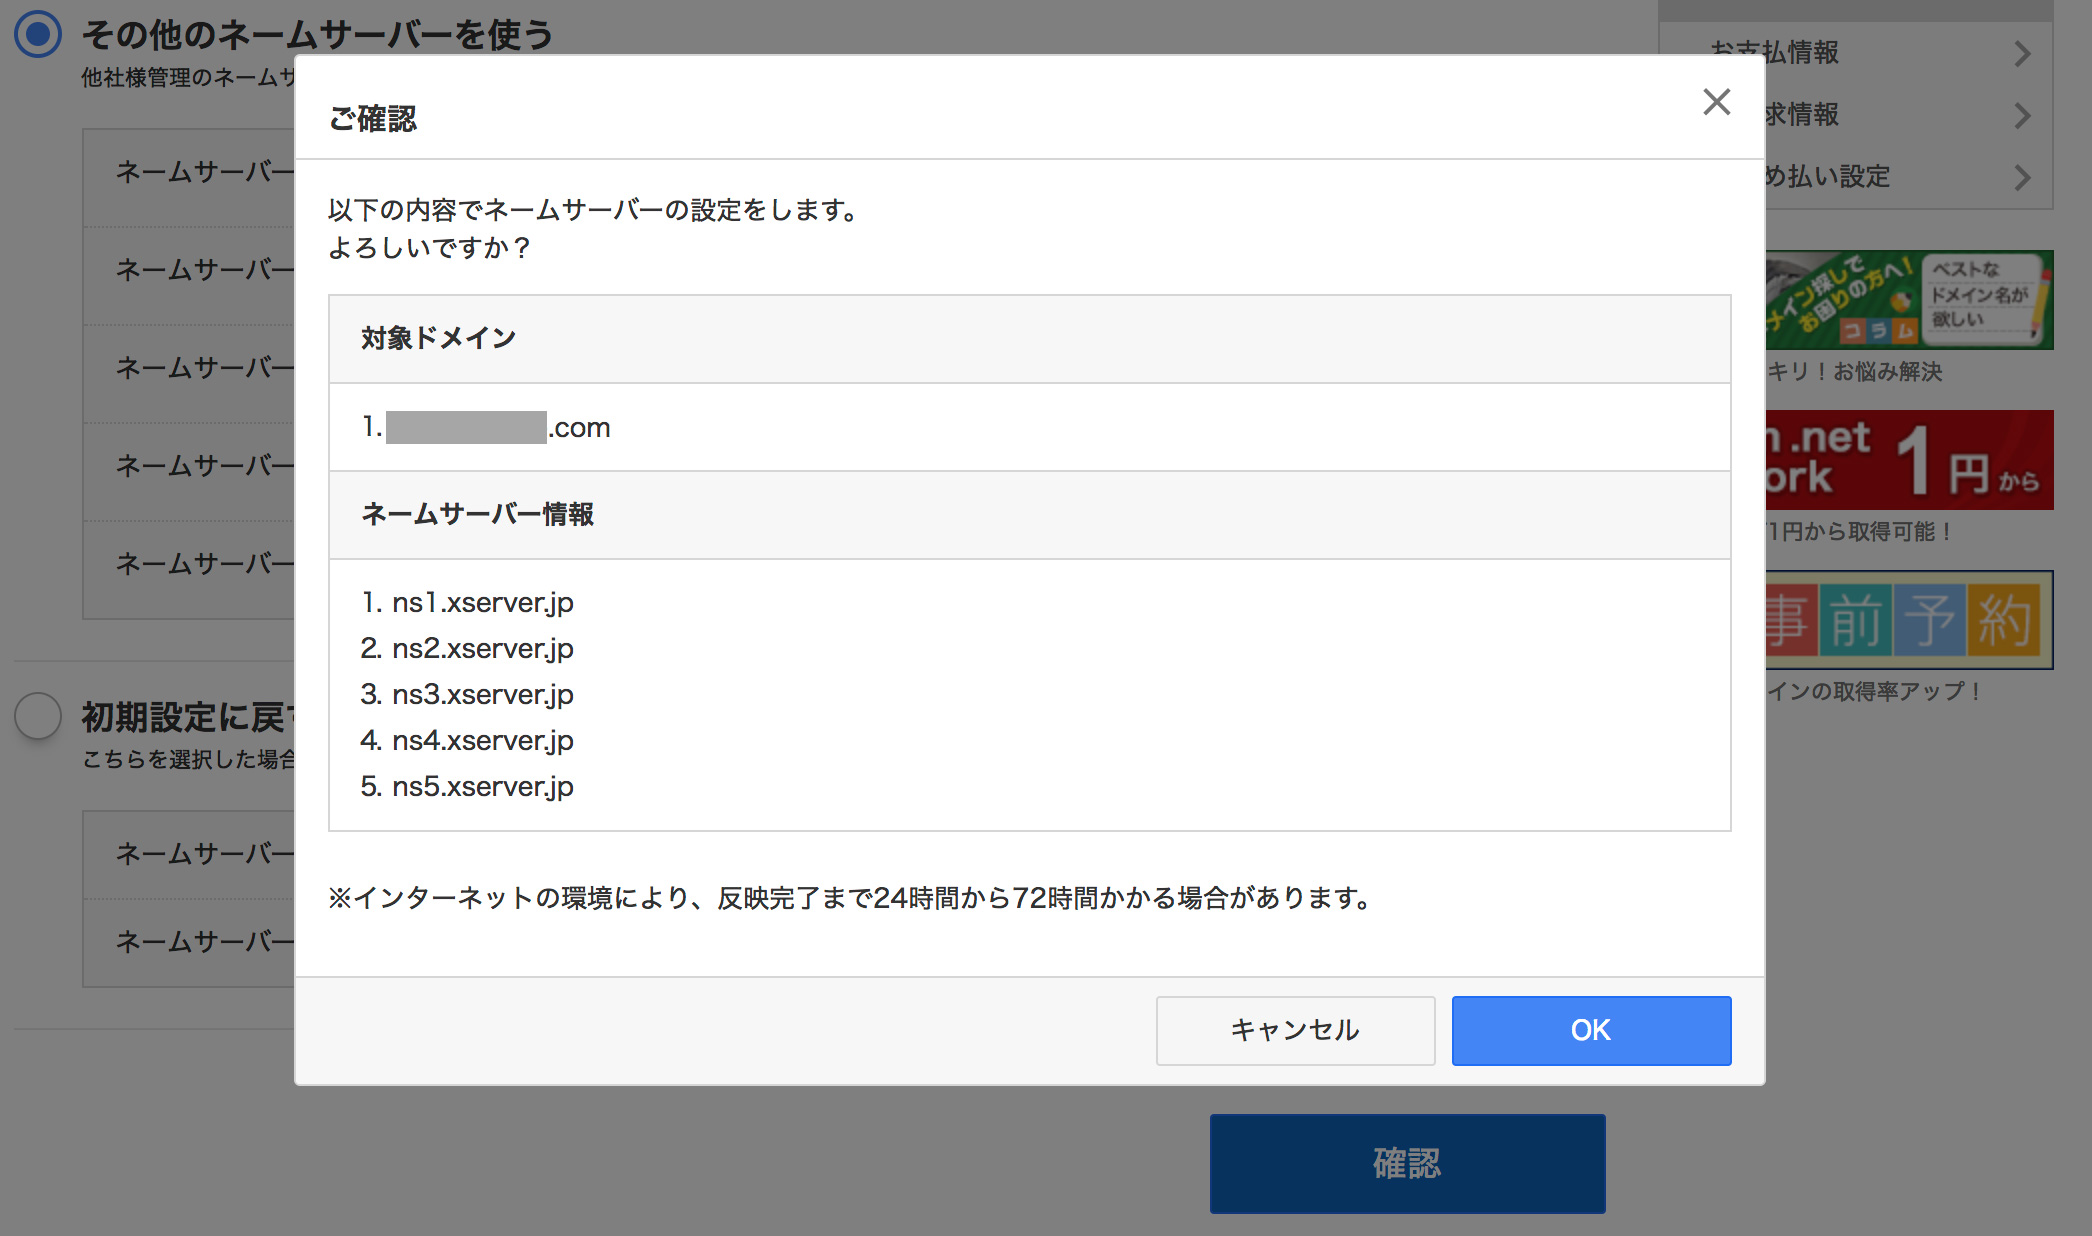The width and height of the screenshot is (2092, 1236).
Task: Open the green ベストなドメイン名が欲しい banner
Action: (x=1909, y=300)
